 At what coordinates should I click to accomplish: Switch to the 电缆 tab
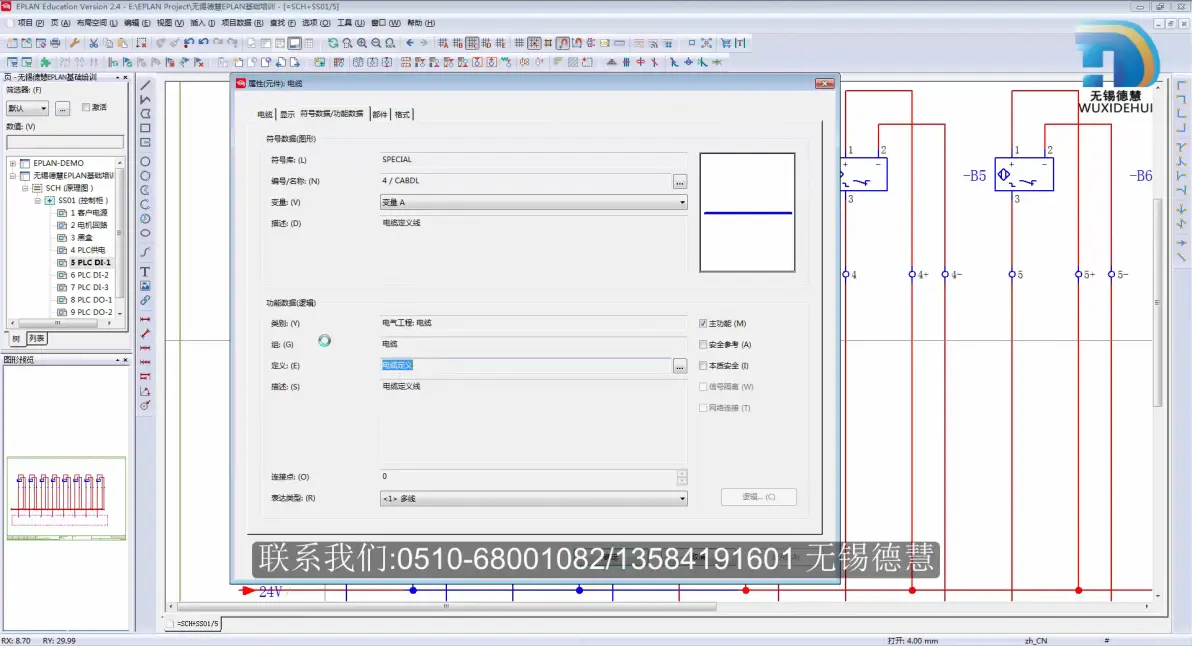(x=265, y=115)
